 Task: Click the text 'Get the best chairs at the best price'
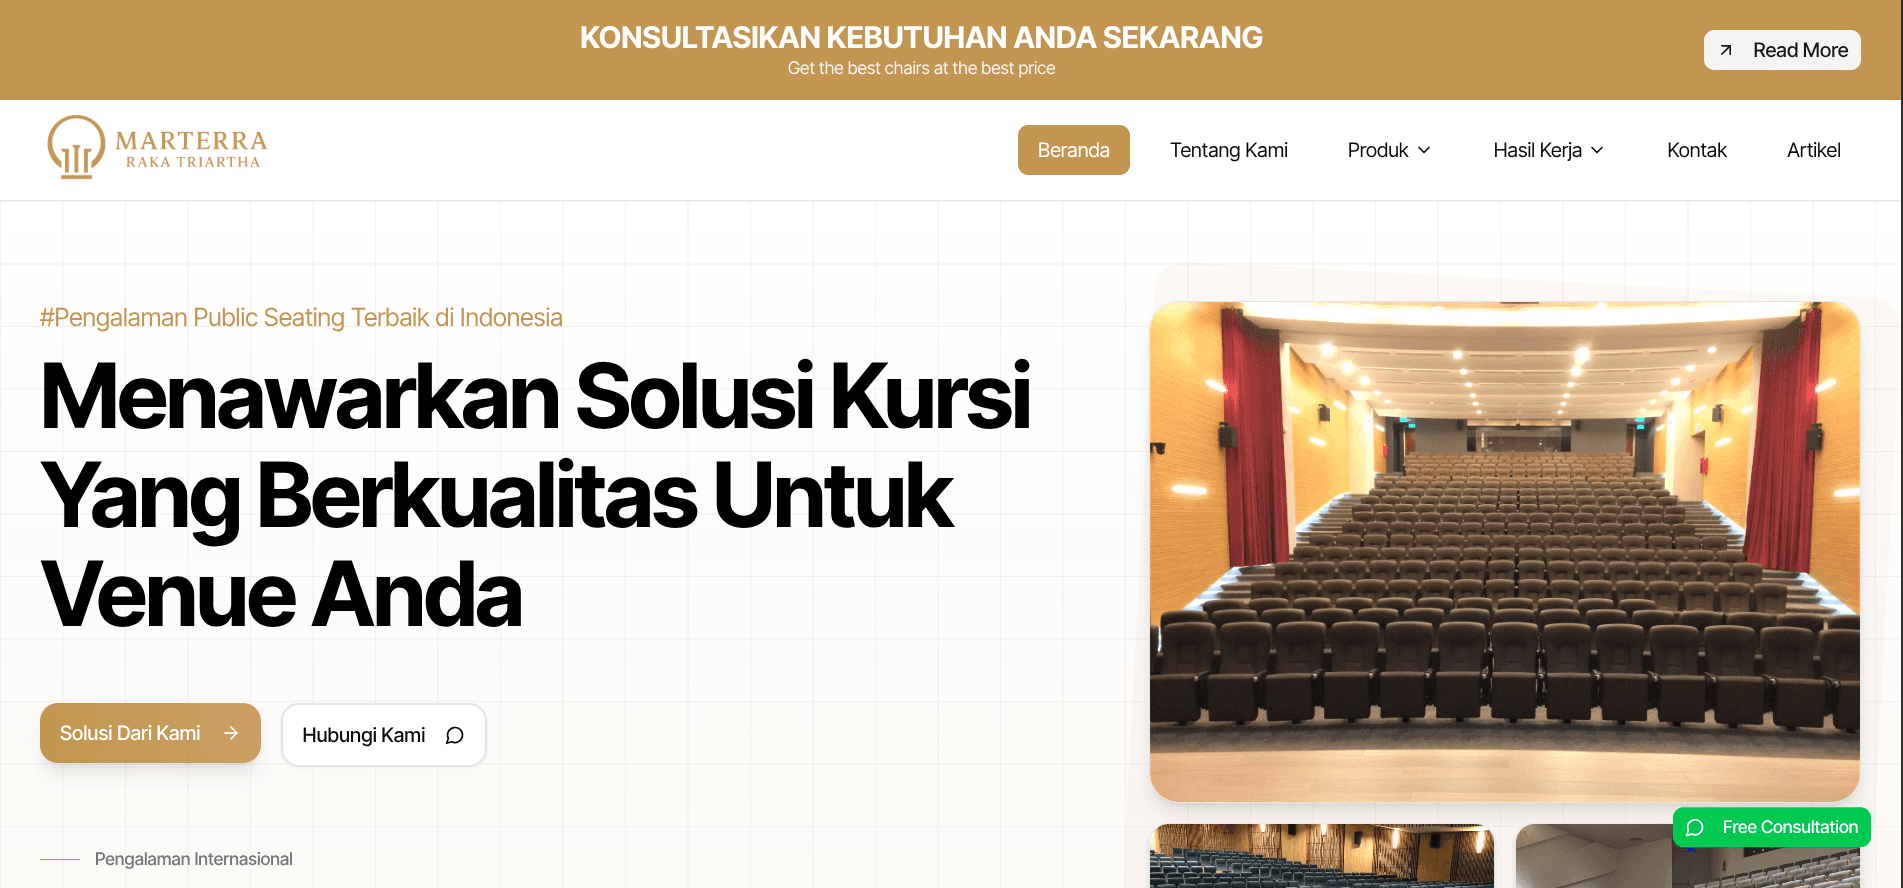coord(921,68)
